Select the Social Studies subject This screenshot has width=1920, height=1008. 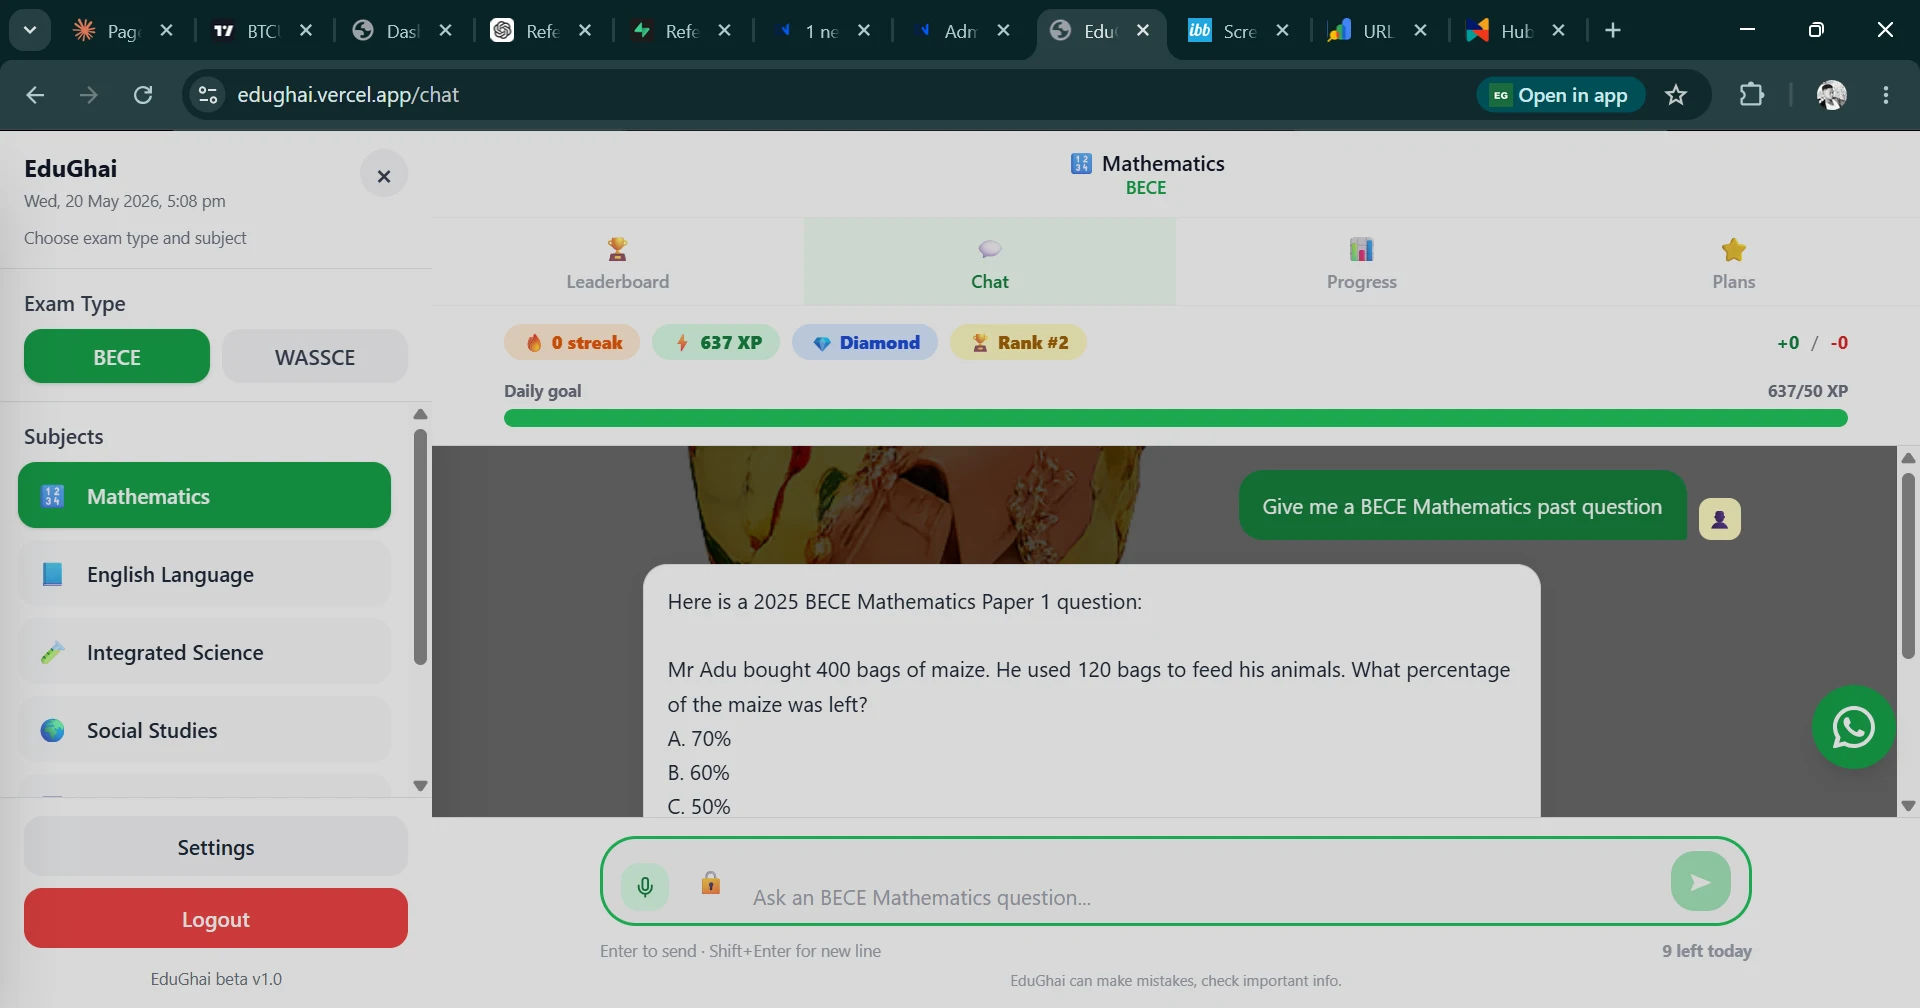(x=204, y=730)
